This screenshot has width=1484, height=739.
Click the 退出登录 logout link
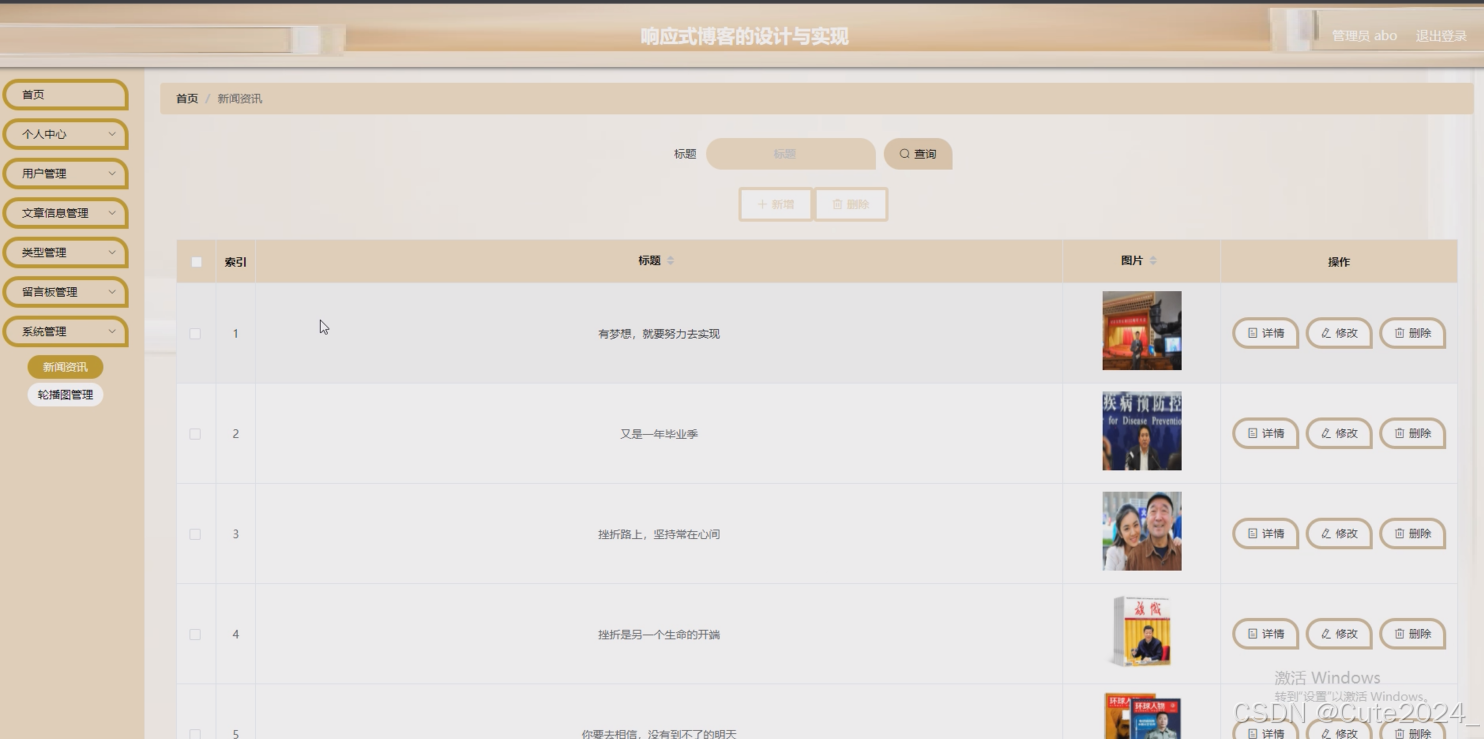tap(1441, 36)
